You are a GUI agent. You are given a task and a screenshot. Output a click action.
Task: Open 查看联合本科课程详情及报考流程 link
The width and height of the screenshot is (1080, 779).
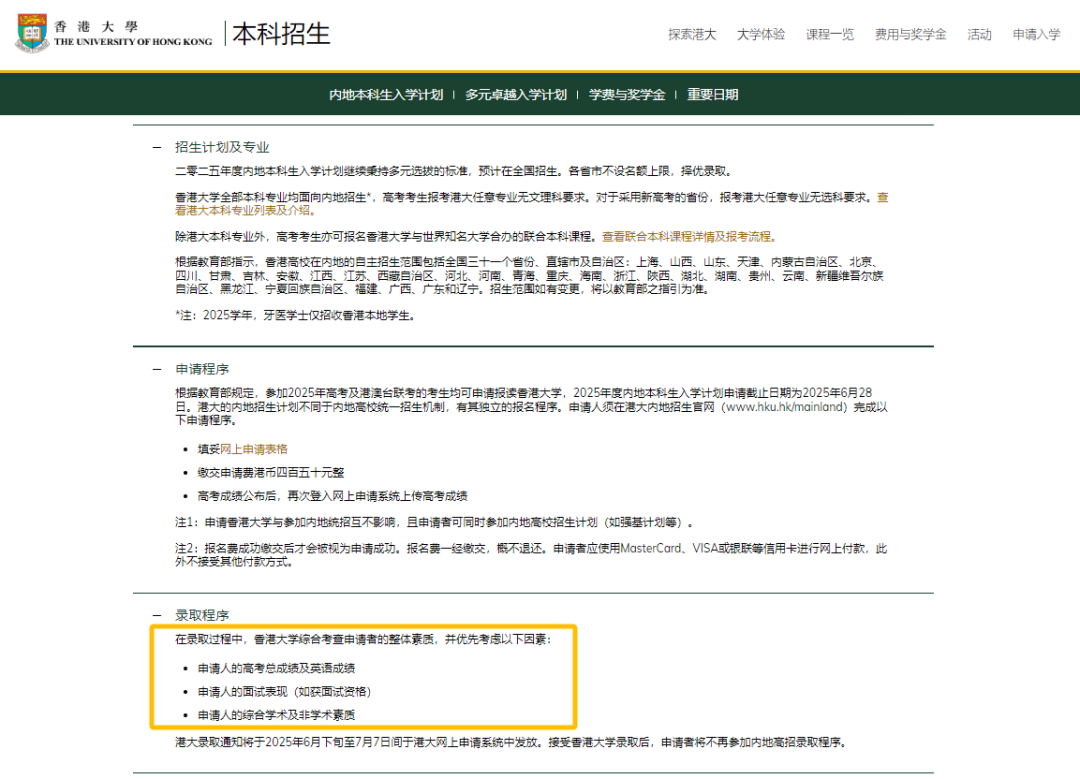689,236
